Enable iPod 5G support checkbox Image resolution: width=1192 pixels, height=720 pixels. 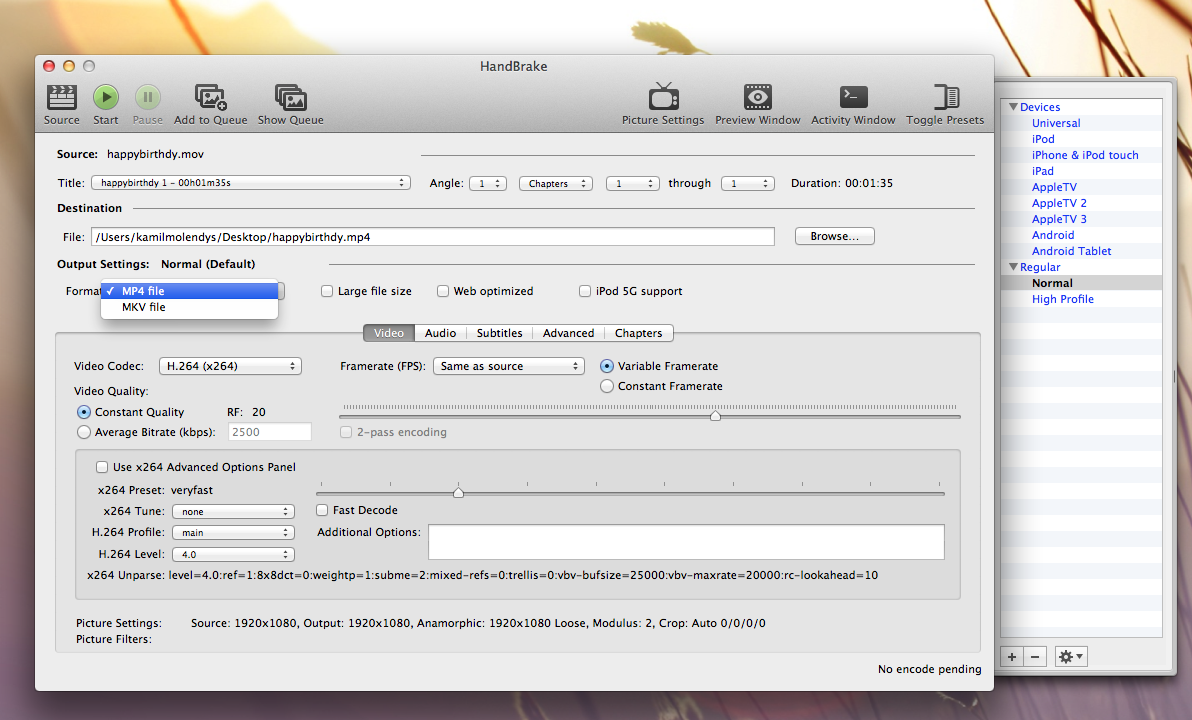click(x=585, y=291)
